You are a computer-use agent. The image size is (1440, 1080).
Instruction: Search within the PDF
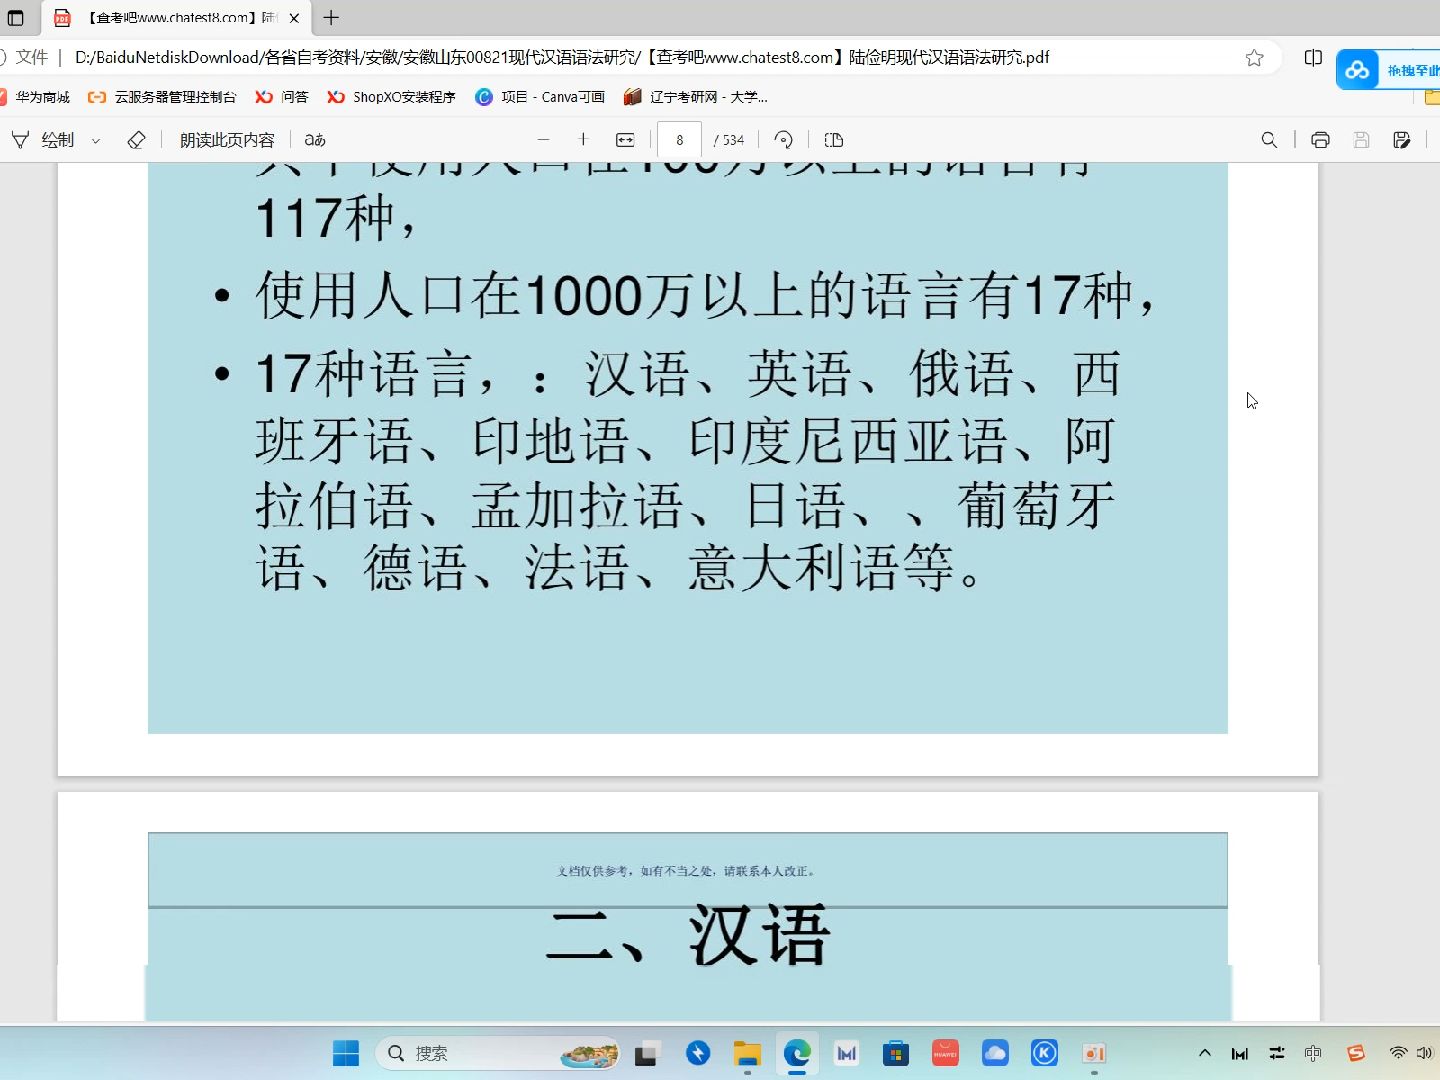click(x=1269, y=140)
